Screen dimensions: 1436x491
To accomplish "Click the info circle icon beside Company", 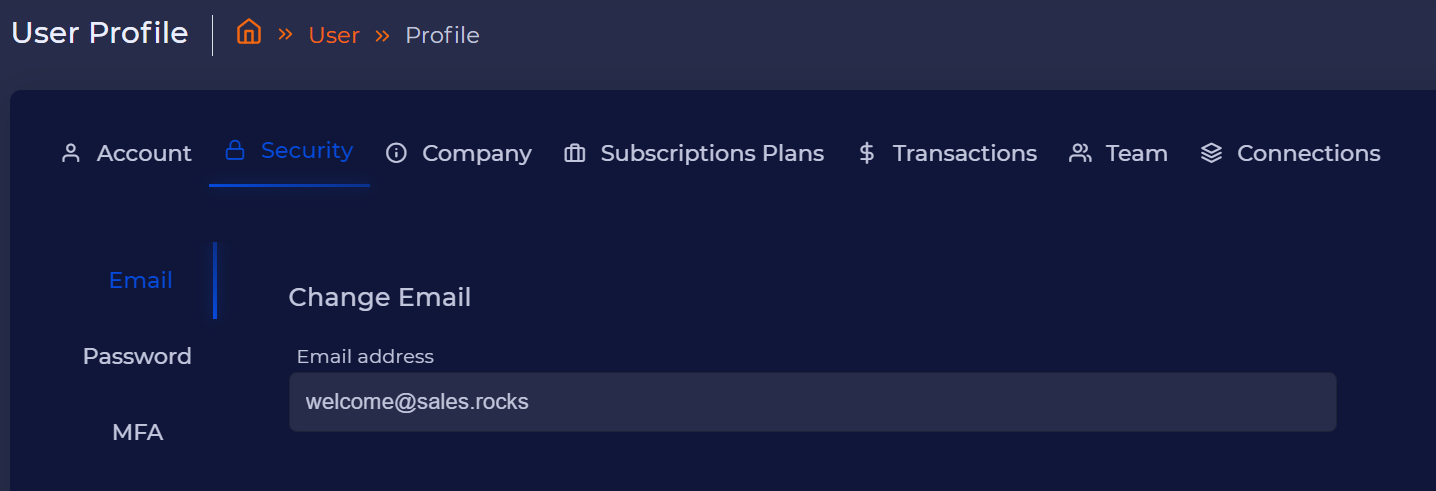I will click(396, 153).
